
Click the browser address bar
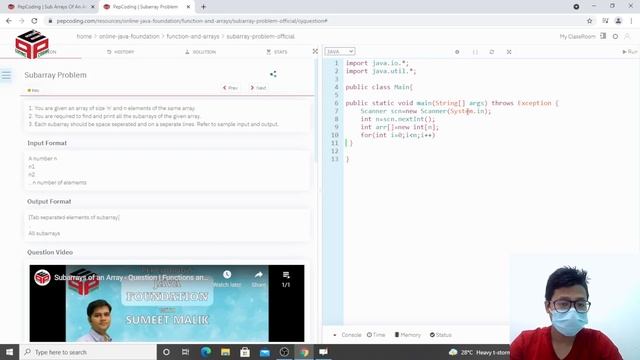tap(314, 20)
